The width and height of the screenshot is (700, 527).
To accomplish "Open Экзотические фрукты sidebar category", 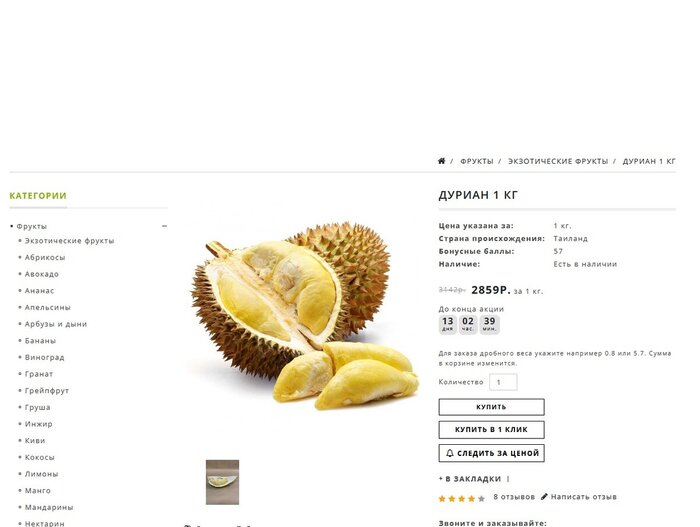I will click(x=69, y=241).
